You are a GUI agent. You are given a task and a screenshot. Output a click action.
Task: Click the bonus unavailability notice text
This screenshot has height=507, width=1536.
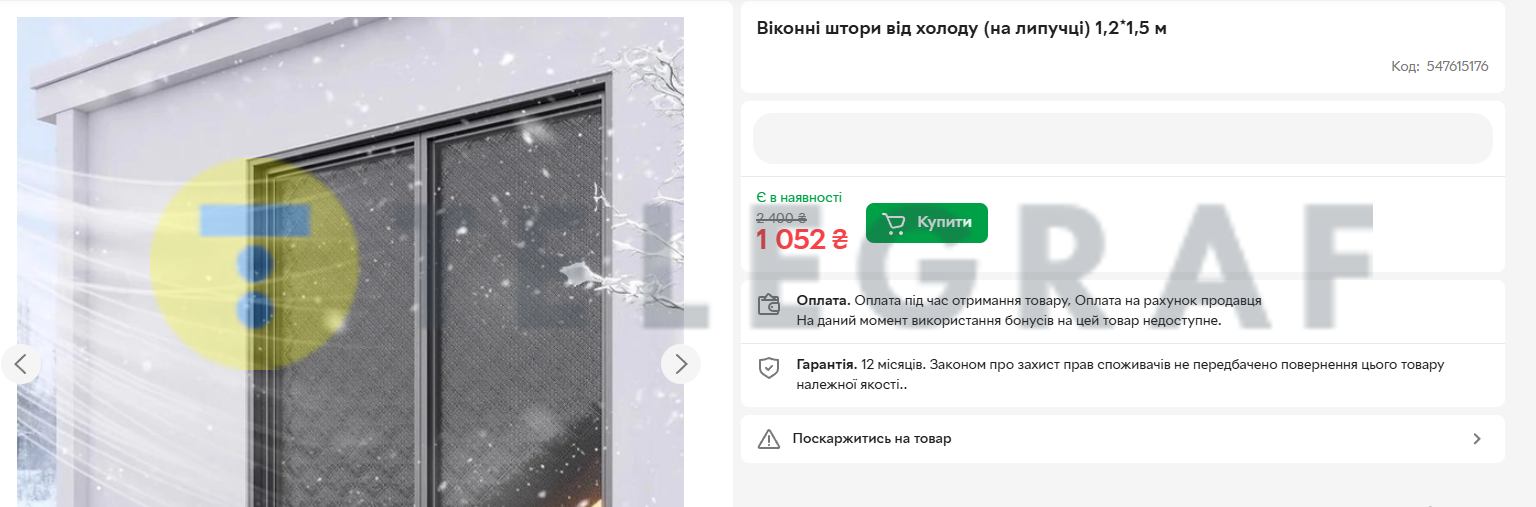click(x=1009, y=320)
